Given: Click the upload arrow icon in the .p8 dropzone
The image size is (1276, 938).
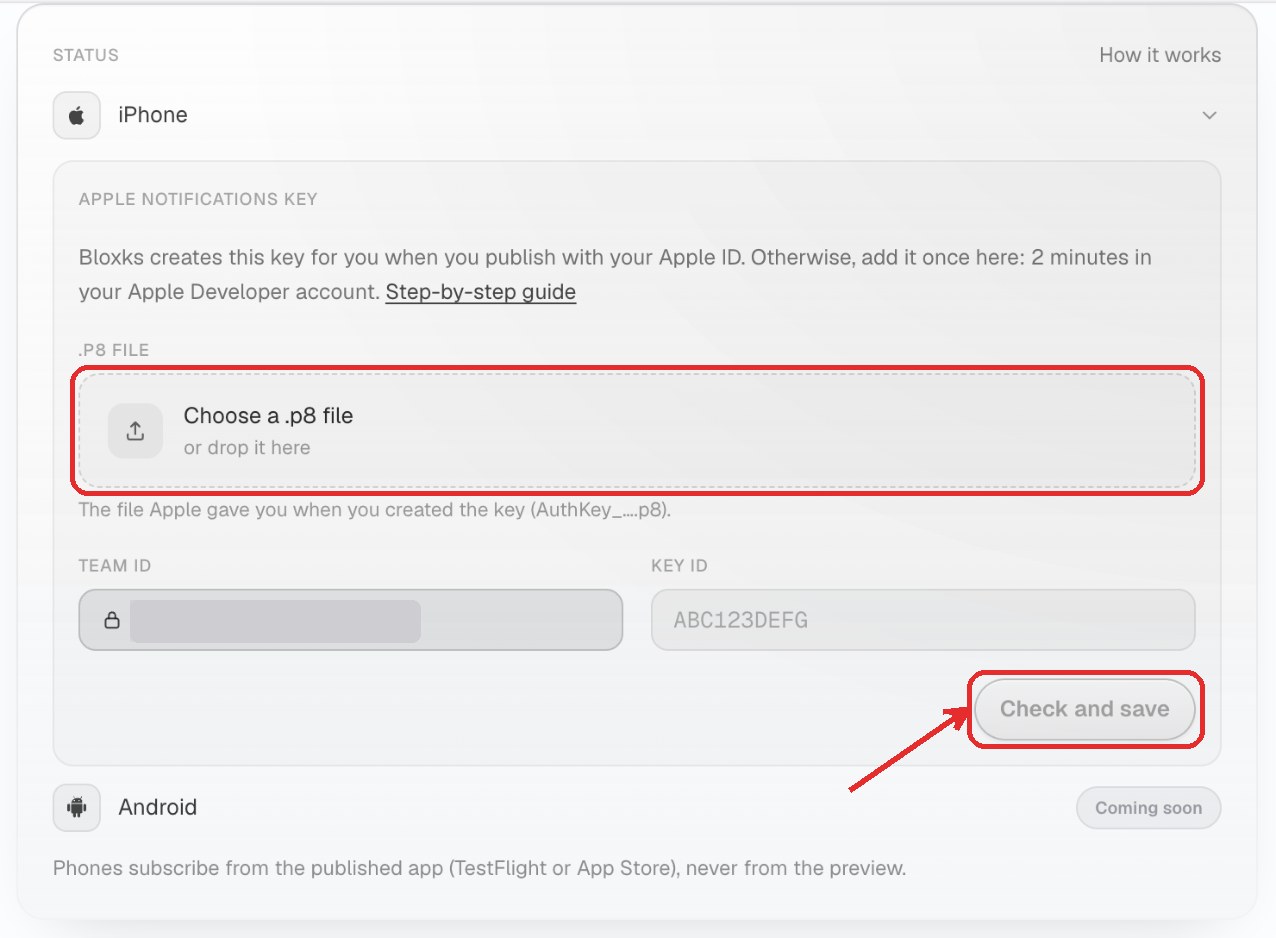Looking at the screenshot, I should click(135, 431).
